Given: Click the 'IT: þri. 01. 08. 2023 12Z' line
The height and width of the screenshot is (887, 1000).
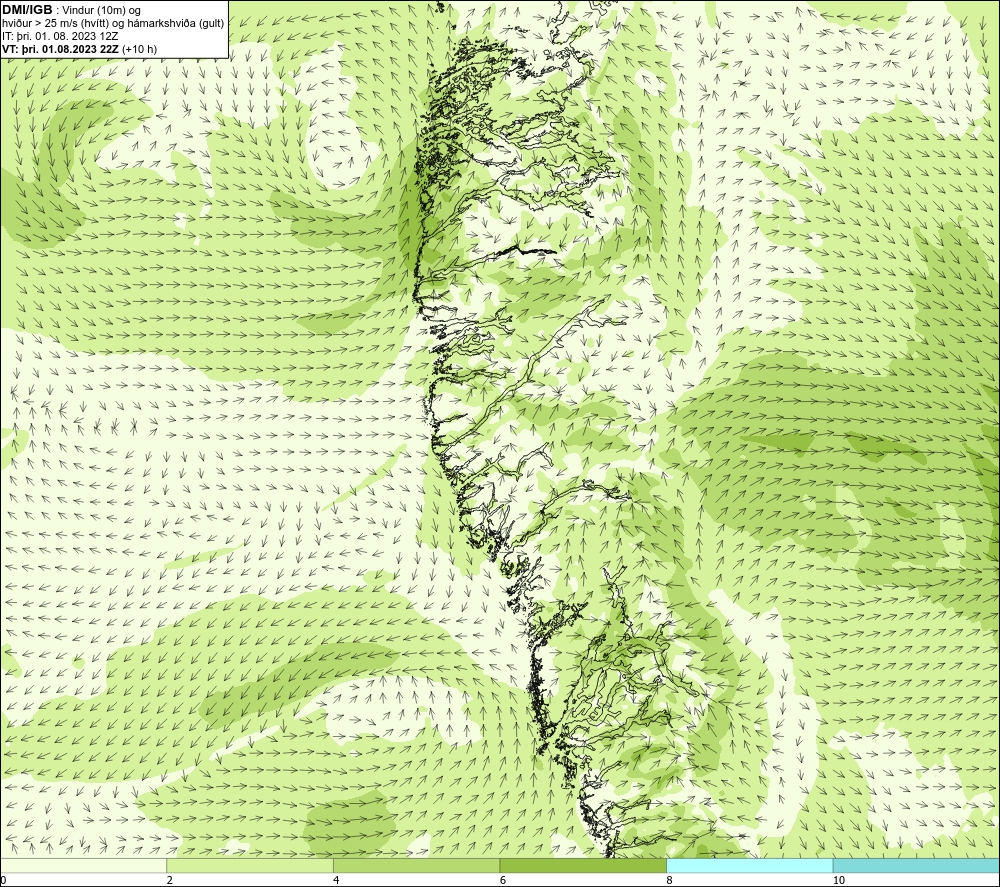Looking at the screenshot, I should pos(61,36).
